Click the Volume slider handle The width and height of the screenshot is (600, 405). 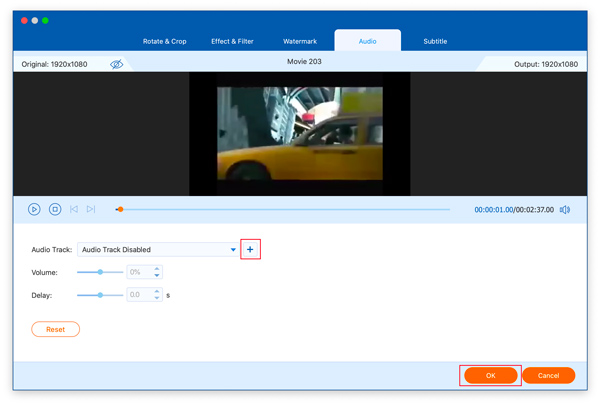tap(100, 272)
